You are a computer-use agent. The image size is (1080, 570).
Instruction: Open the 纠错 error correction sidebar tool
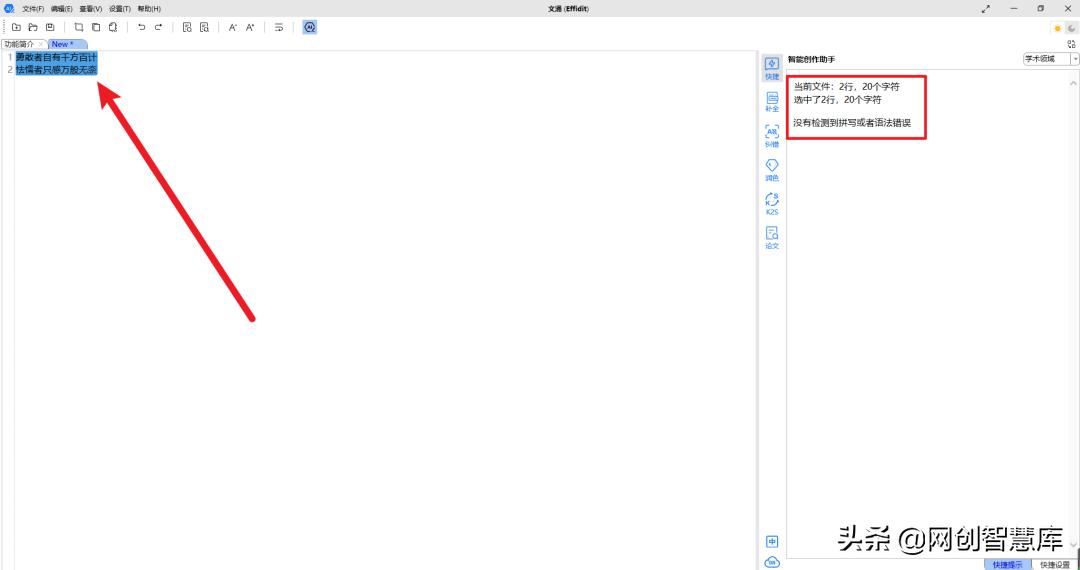tap(772, 136)
